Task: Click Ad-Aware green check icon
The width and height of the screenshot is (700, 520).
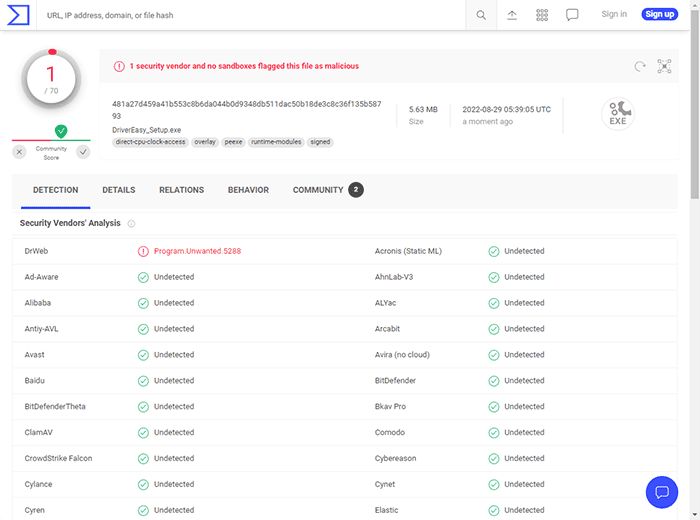Action: pyautogui.click(x=143, y=277)
